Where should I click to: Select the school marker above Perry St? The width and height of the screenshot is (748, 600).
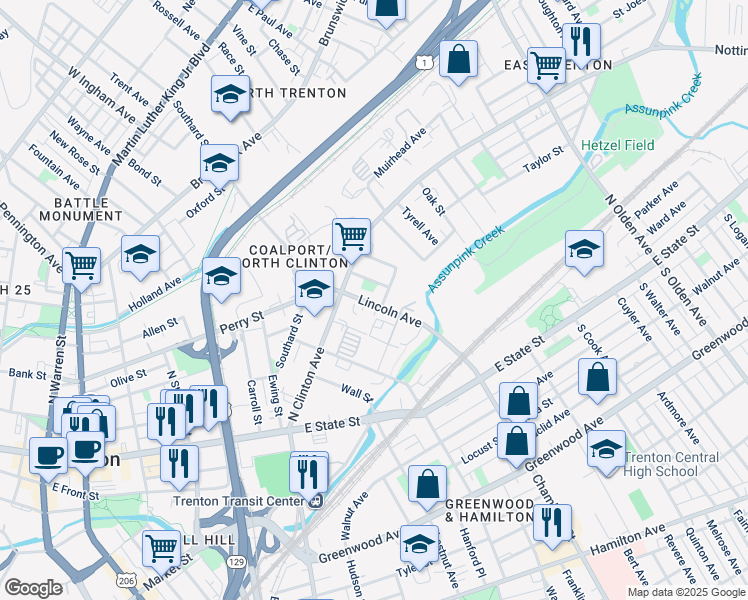[314, 291]
